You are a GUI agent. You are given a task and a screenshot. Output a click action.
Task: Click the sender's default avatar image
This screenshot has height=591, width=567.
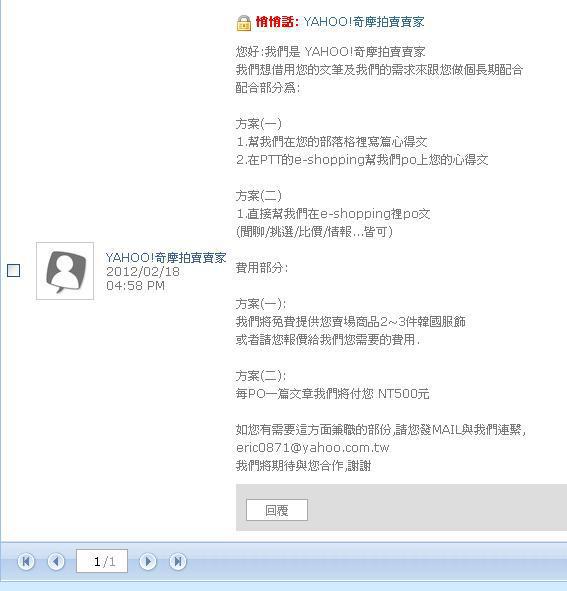65,271
